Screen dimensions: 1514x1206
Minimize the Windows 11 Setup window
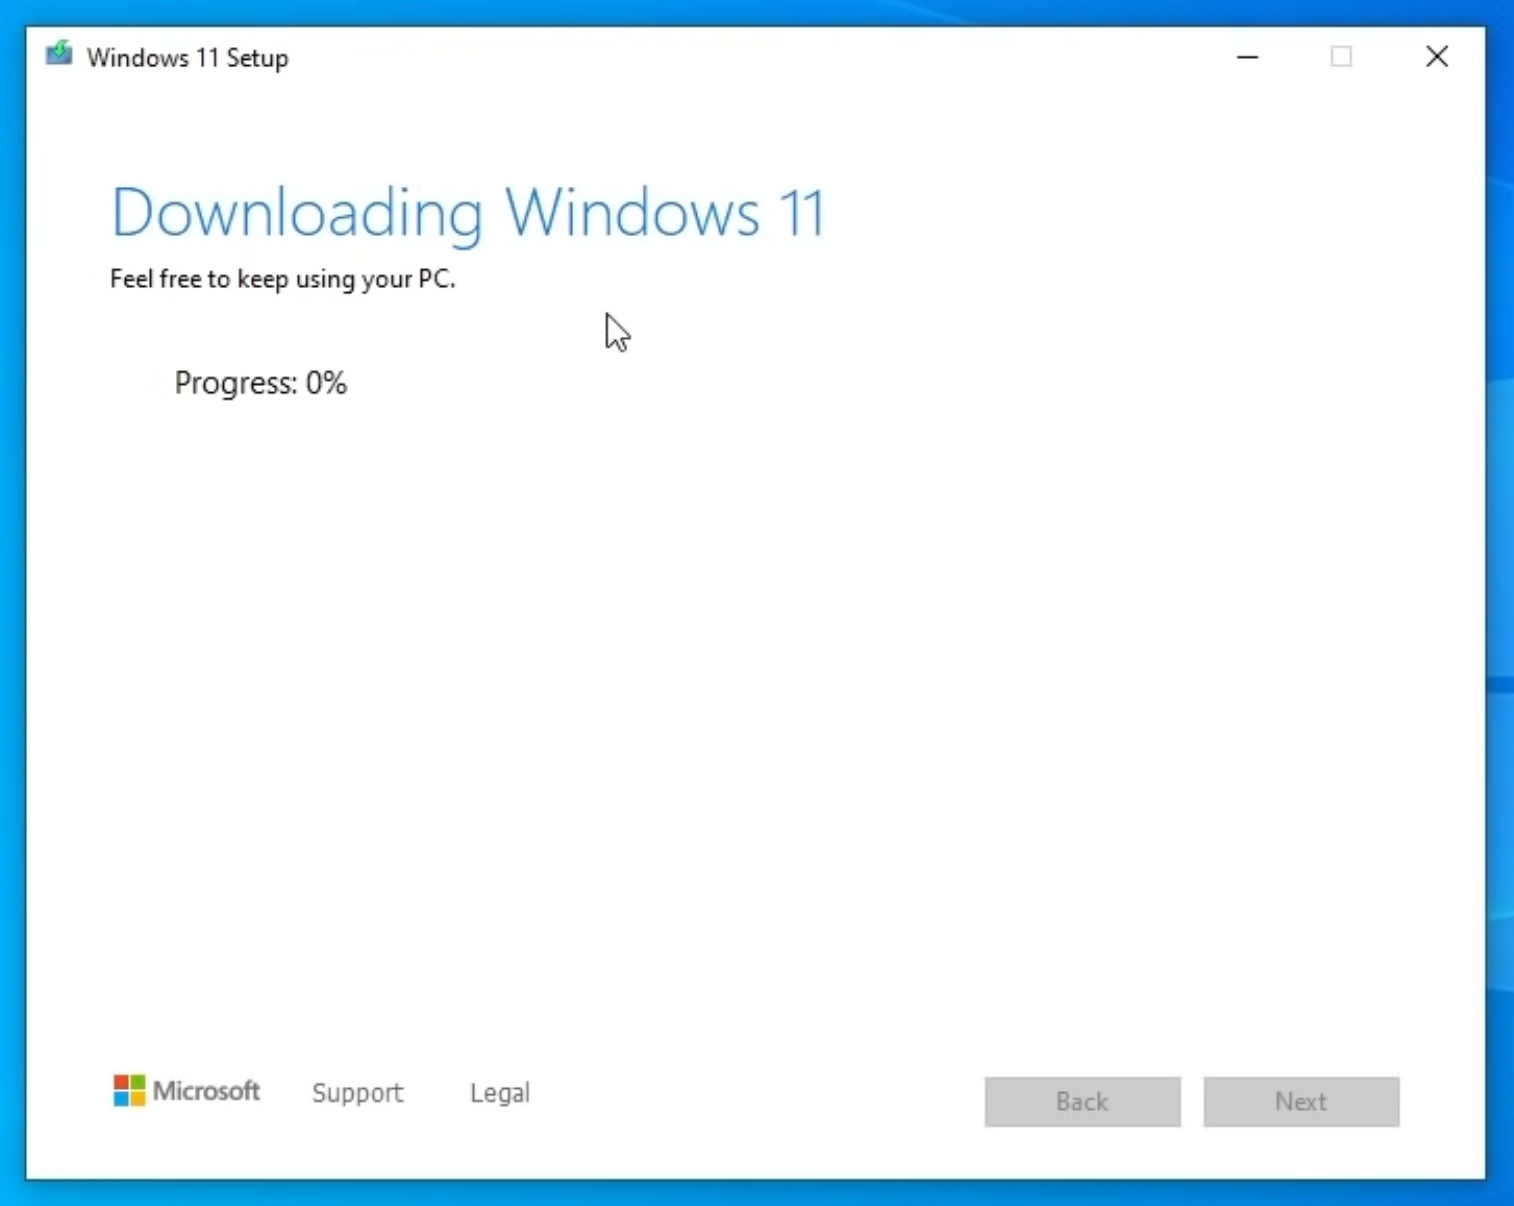(1247, 57)
